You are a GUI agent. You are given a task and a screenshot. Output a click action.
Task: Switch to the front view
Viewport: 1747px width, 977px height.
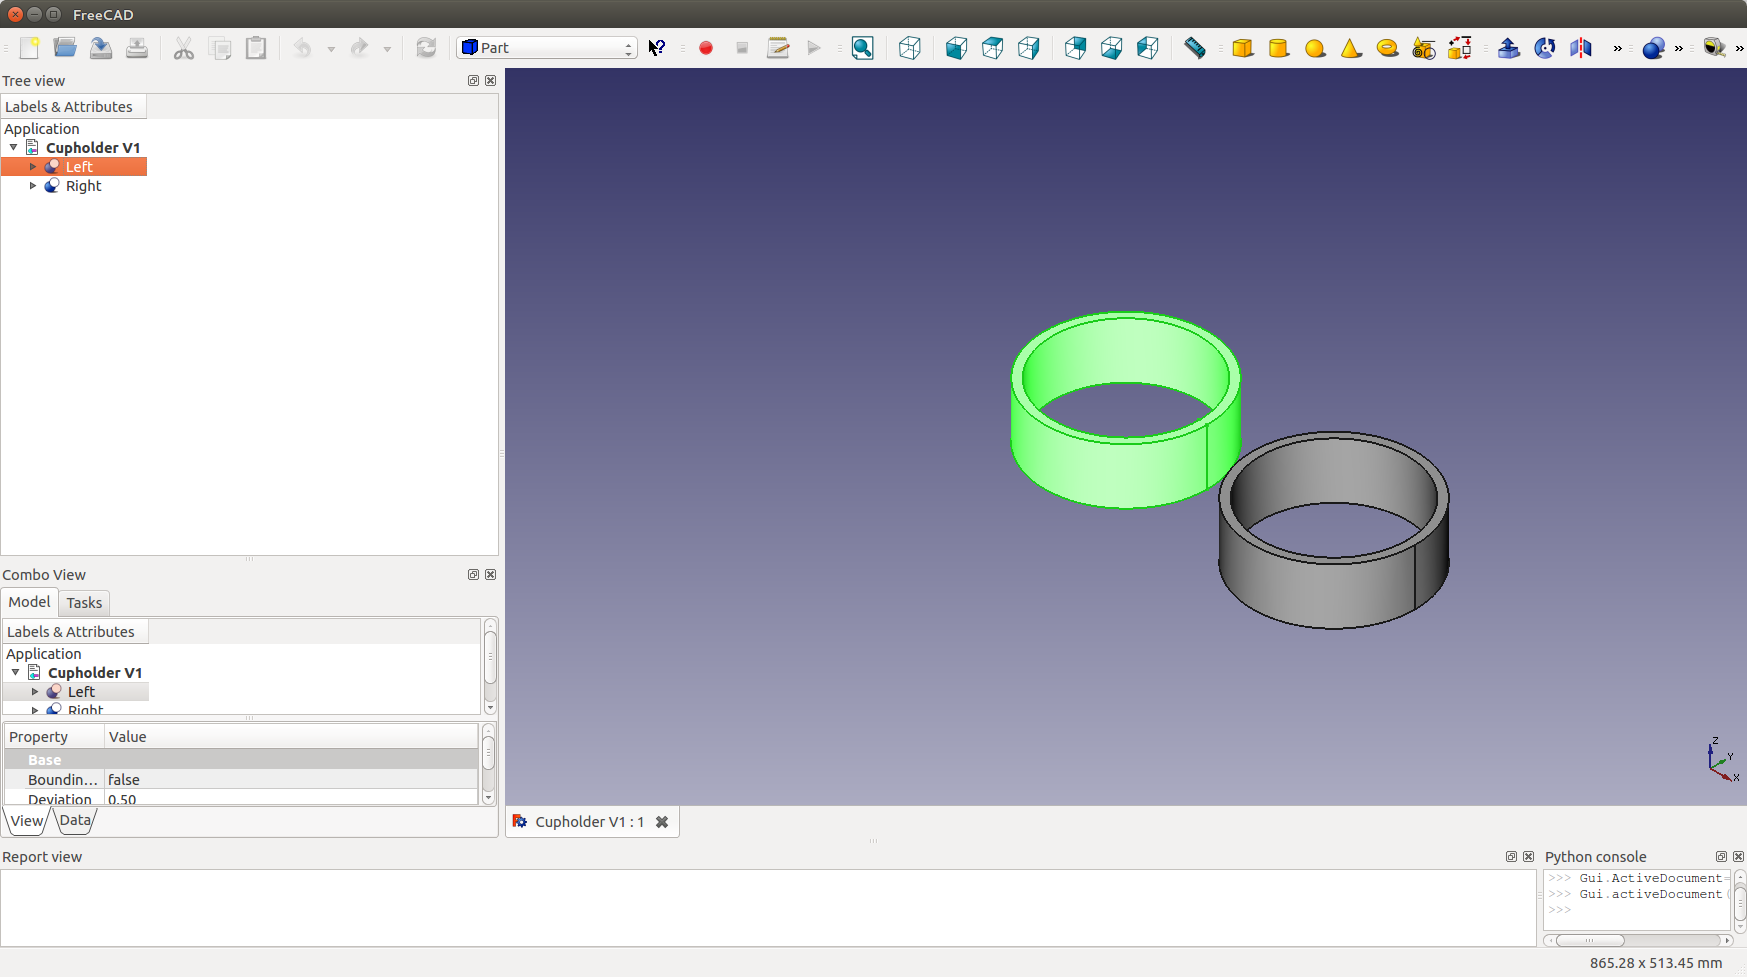point(956,48)
